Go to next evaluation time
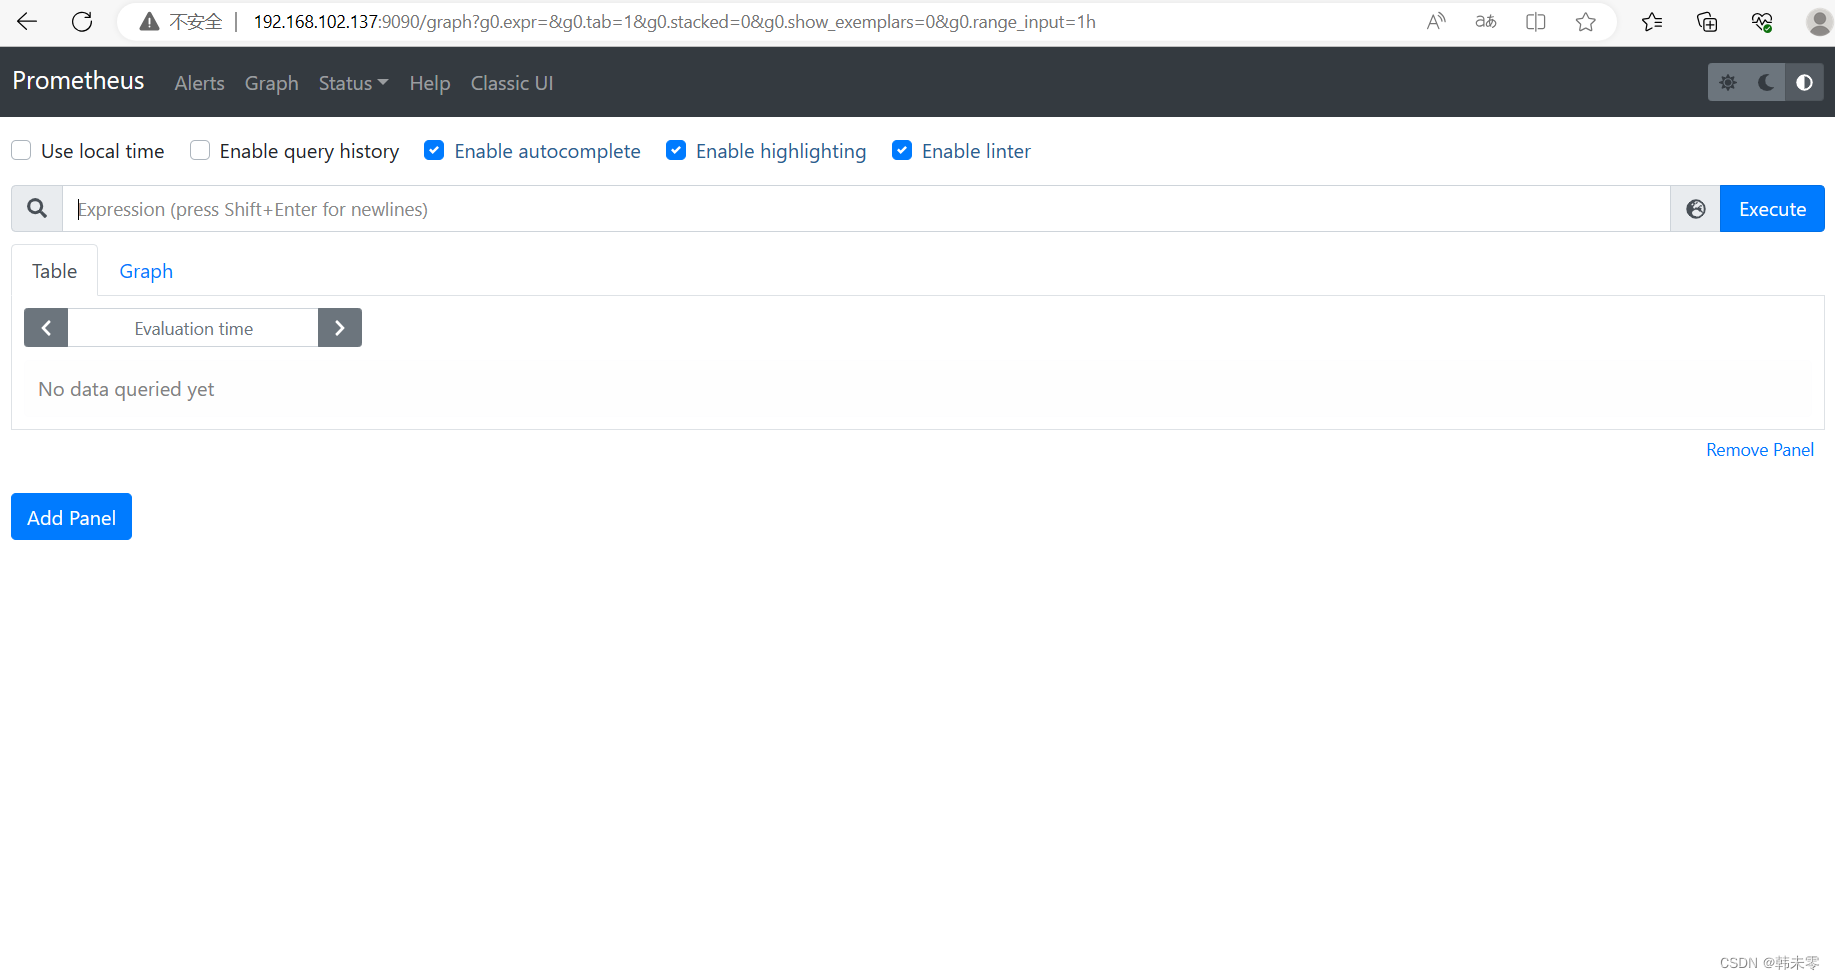1835x980 pixels. [340, 328]
